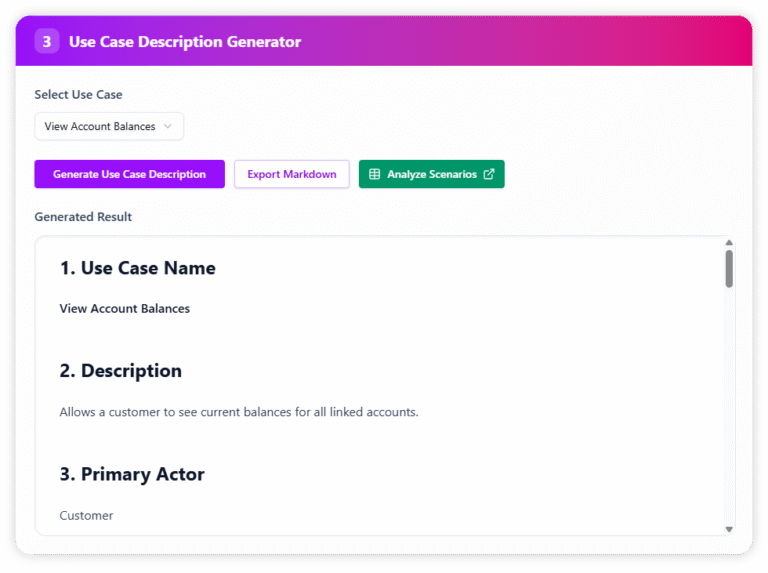Click the '1. Use Case Name' heading
Viewport: 768px width, 573px height.
[137, 268]
